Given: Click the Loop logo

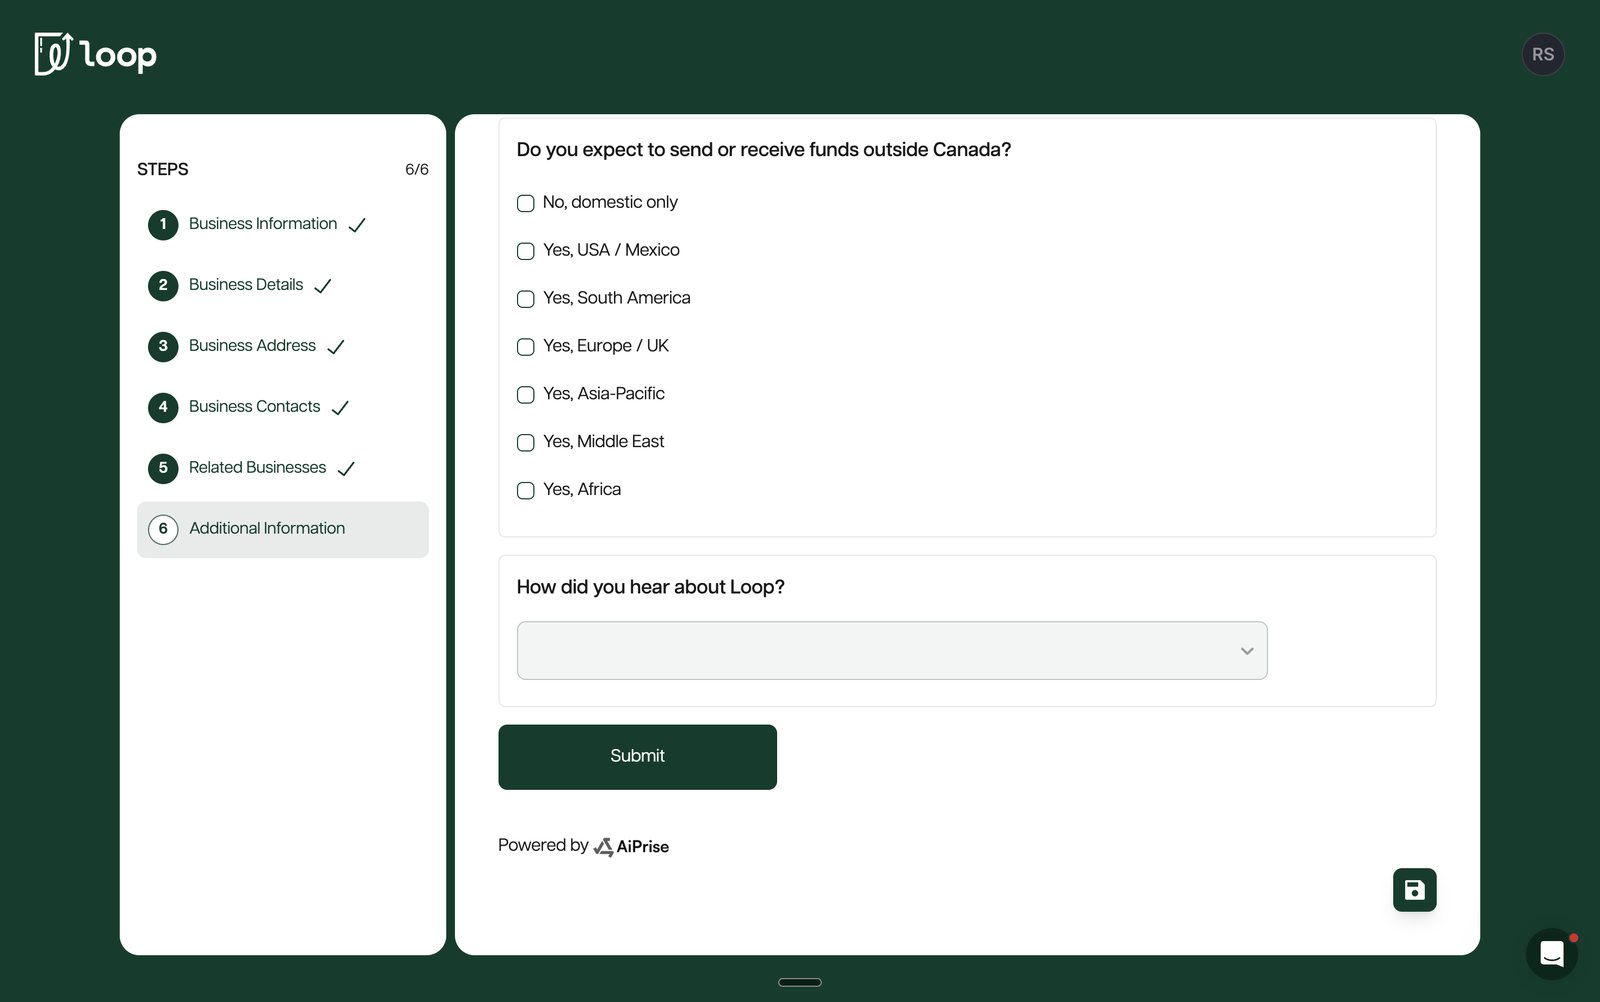Looking at the screenshot, I should click(95, 54).
